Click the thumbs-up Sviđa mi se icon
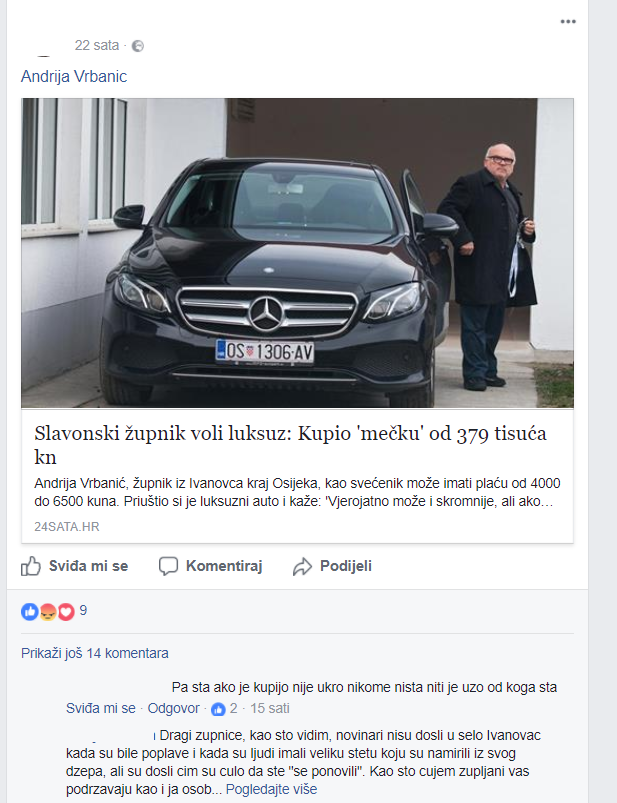The width and height of the screenshot is (617, 803). (x=31, y=566)
